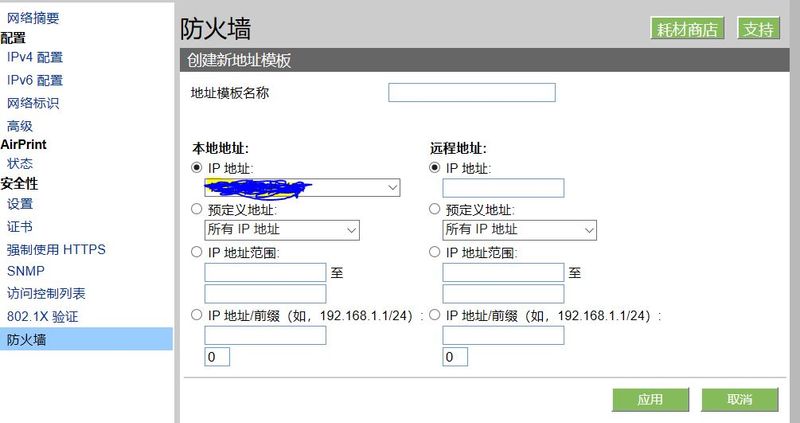The width and height of the screenshot is (800, 423).
Task: Select local 预定义地址 radio option
Action: (197, 210)
